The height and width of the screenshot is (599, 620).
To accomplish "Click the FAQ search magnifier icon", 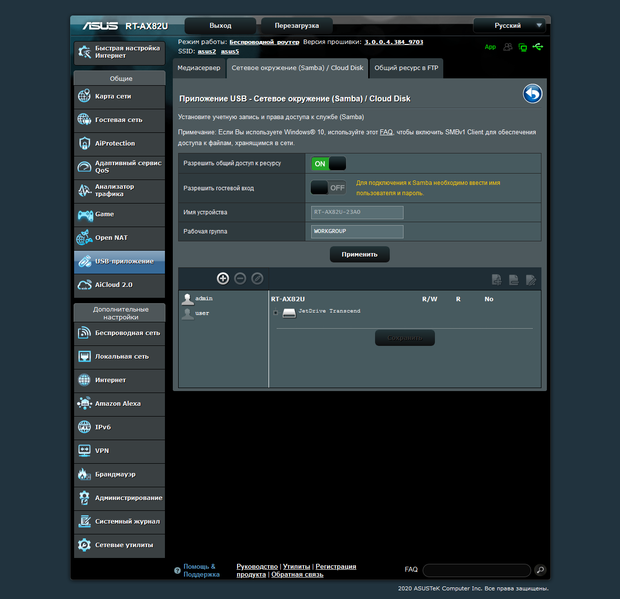I will click(540, 570).
